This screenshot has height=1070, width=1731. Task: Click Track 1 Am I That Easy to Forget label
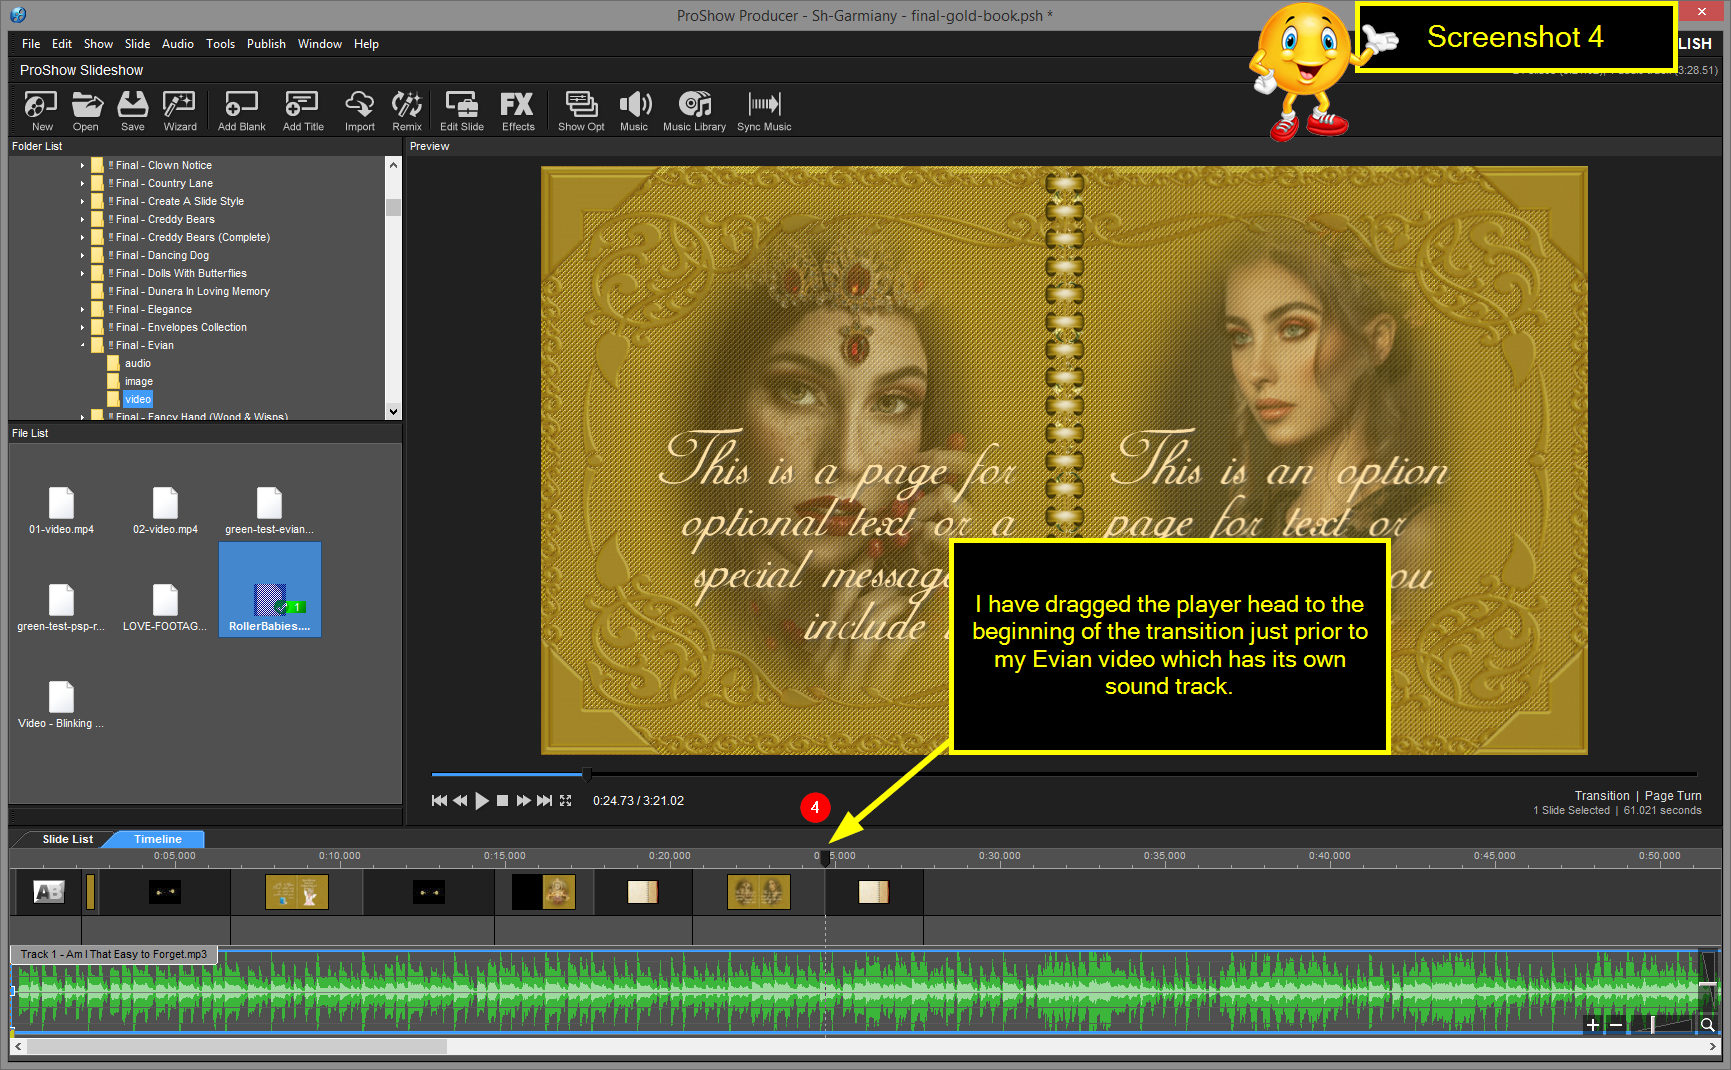coord(114,954)
